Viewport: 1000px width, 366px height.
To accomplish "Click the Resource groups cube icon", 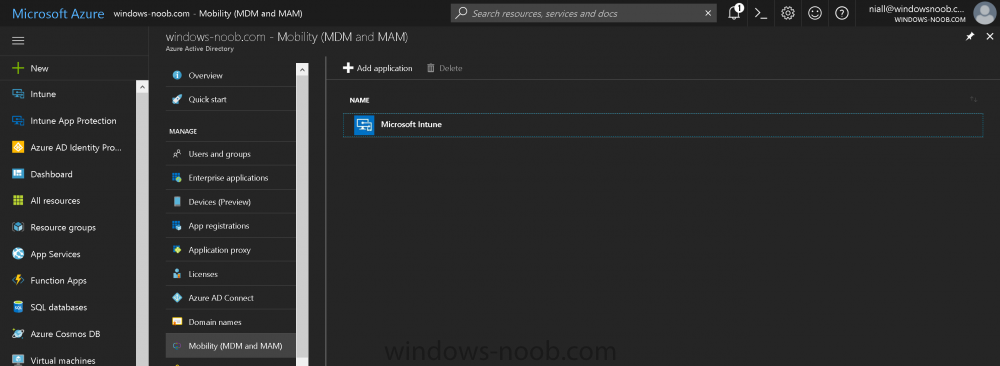I will pos(18,228).
